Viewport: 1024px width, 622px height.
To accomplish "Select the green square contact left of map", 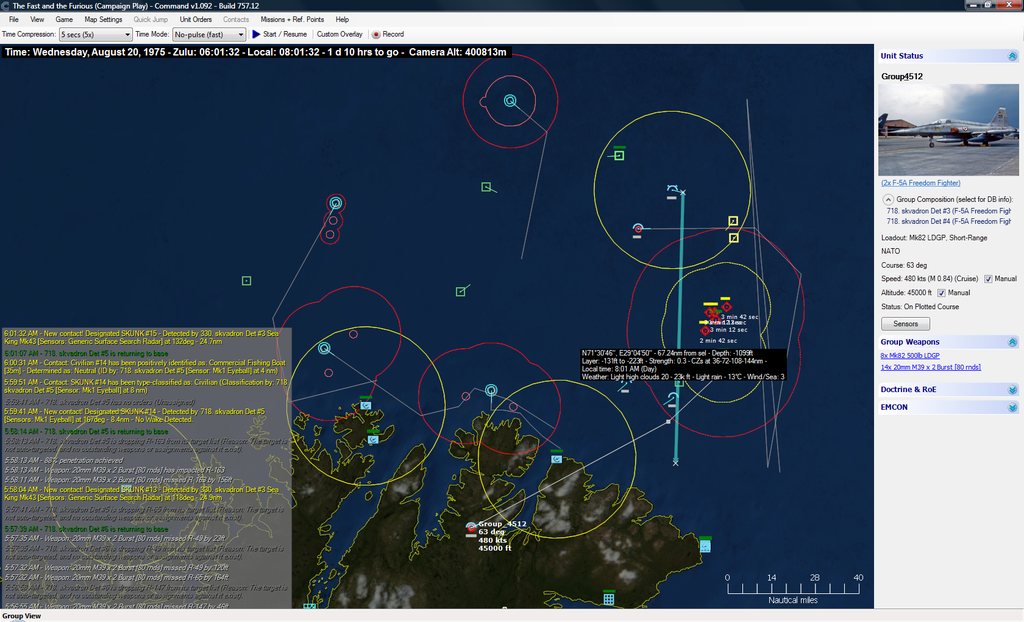I will point(246,281).
